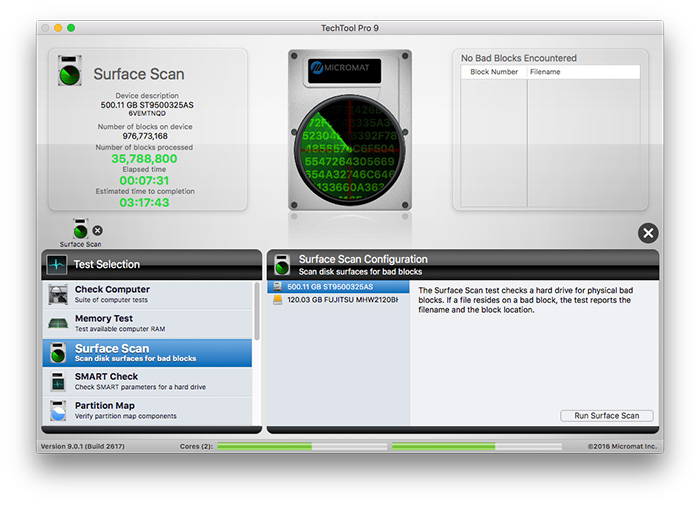
Task: Click Run Surface Scan button
Action: coord(607,416)
